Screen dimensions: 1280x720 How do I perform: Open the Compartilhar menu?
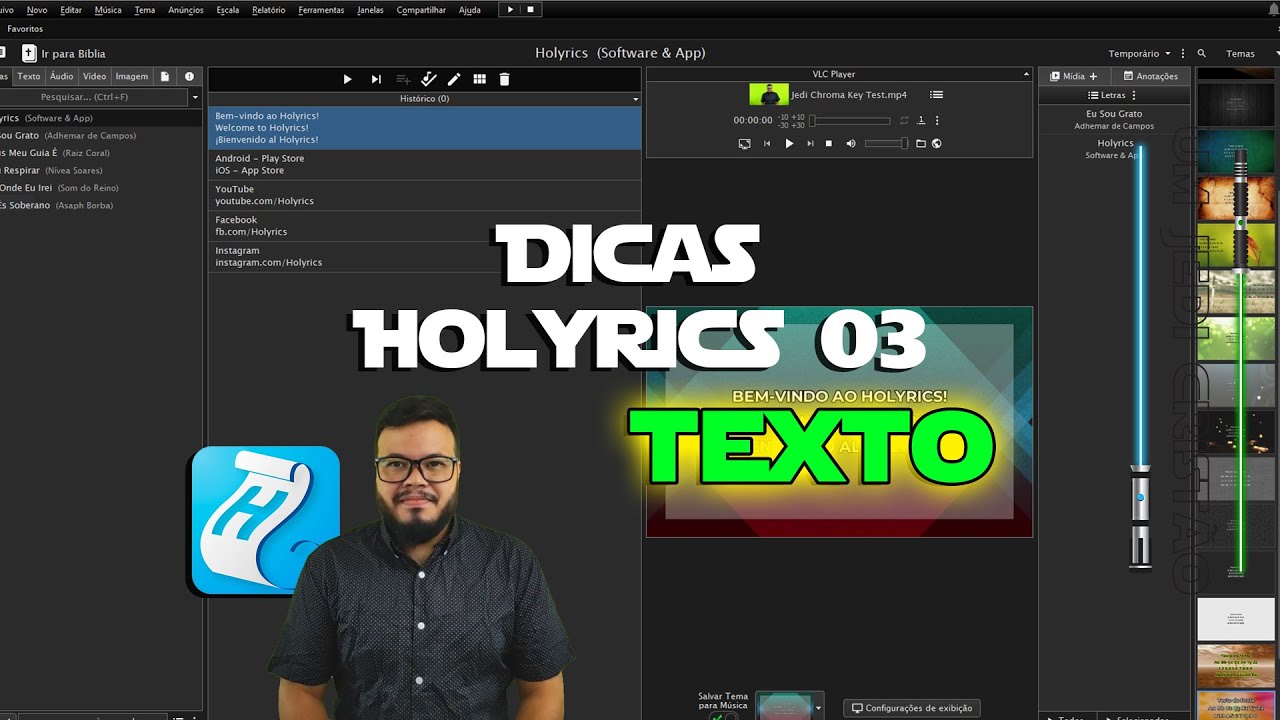(421, 10)
